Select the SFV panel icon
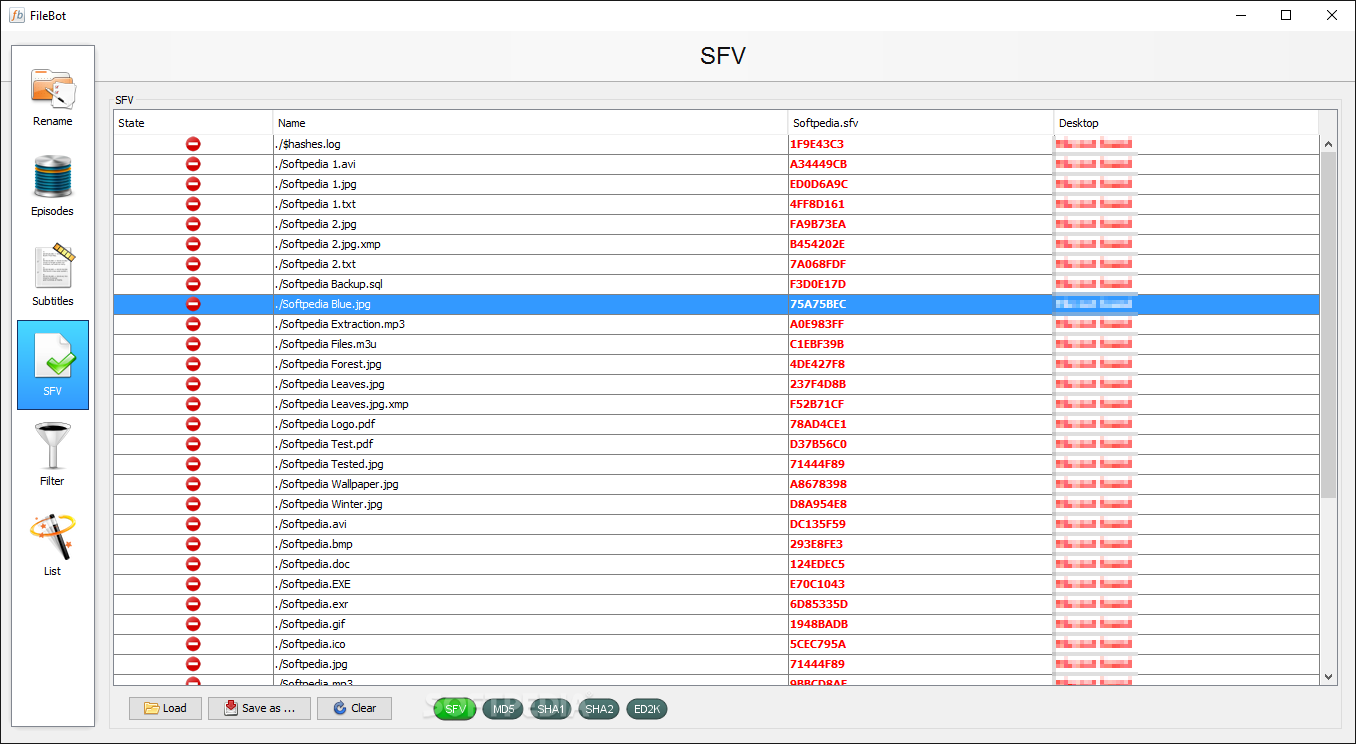 (x=53, y=365)
